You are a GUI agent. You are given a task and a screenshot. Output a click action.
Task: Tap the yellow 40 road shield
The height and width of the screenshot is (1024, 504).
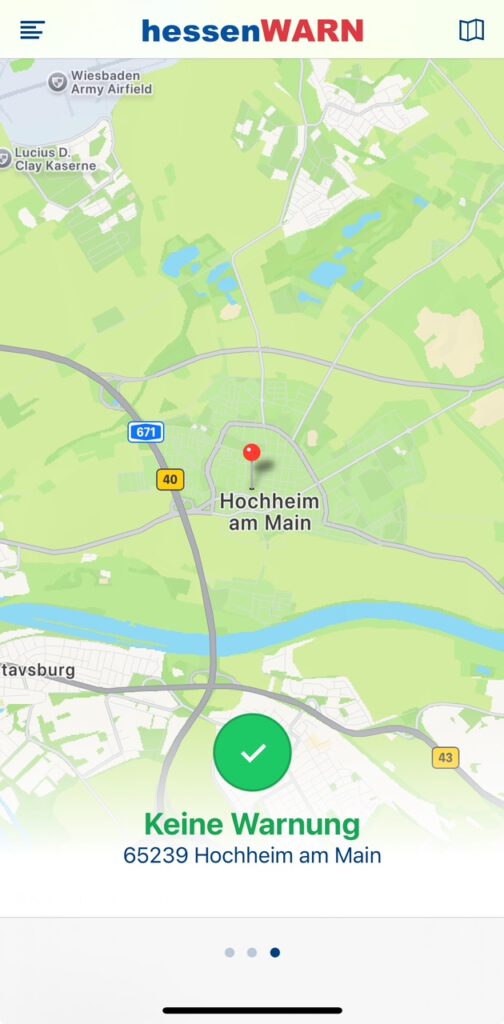[170, 479]
